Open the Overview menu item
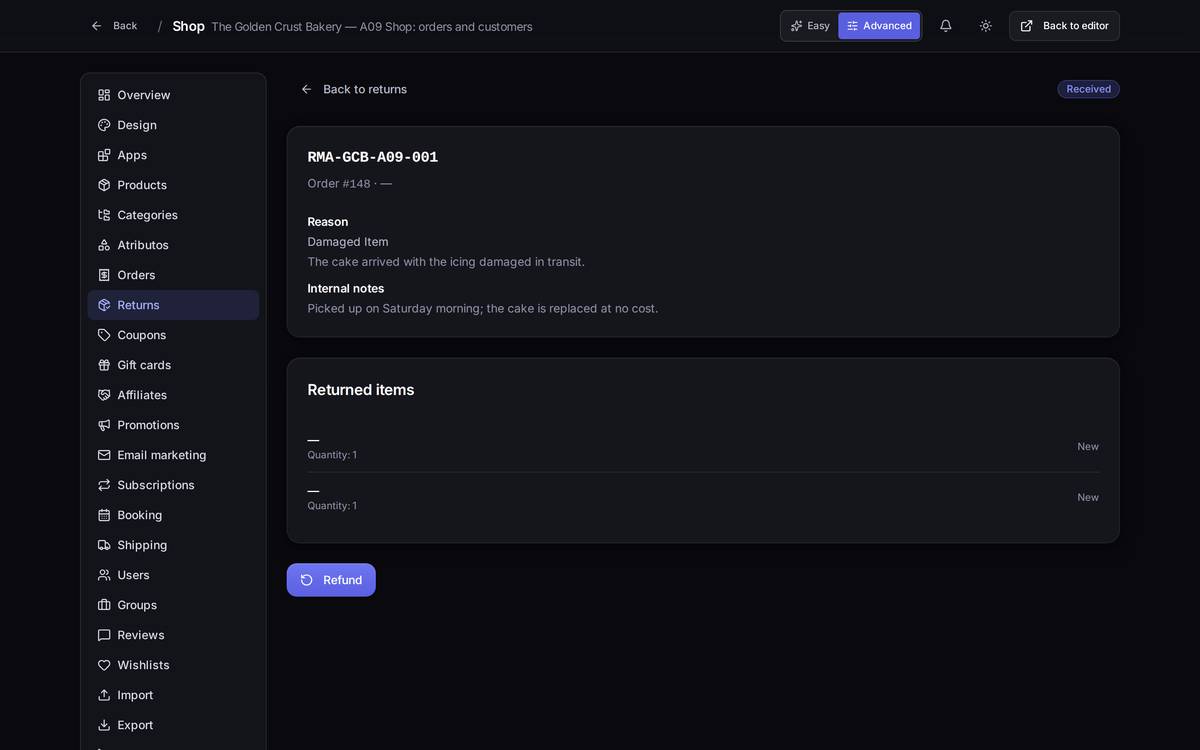The image size is (1200, 750). 173,95
